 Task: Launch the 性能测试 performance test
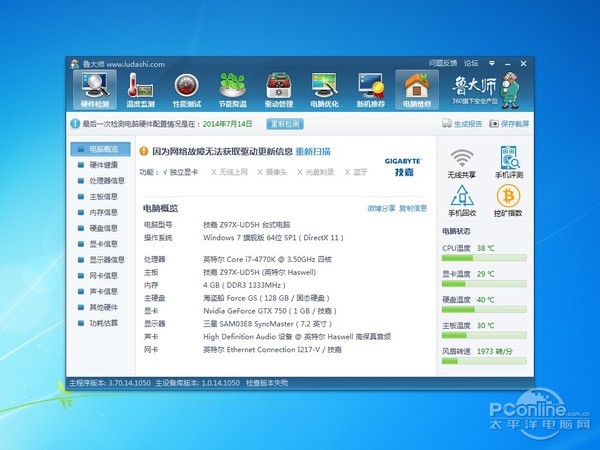point(187,90)
